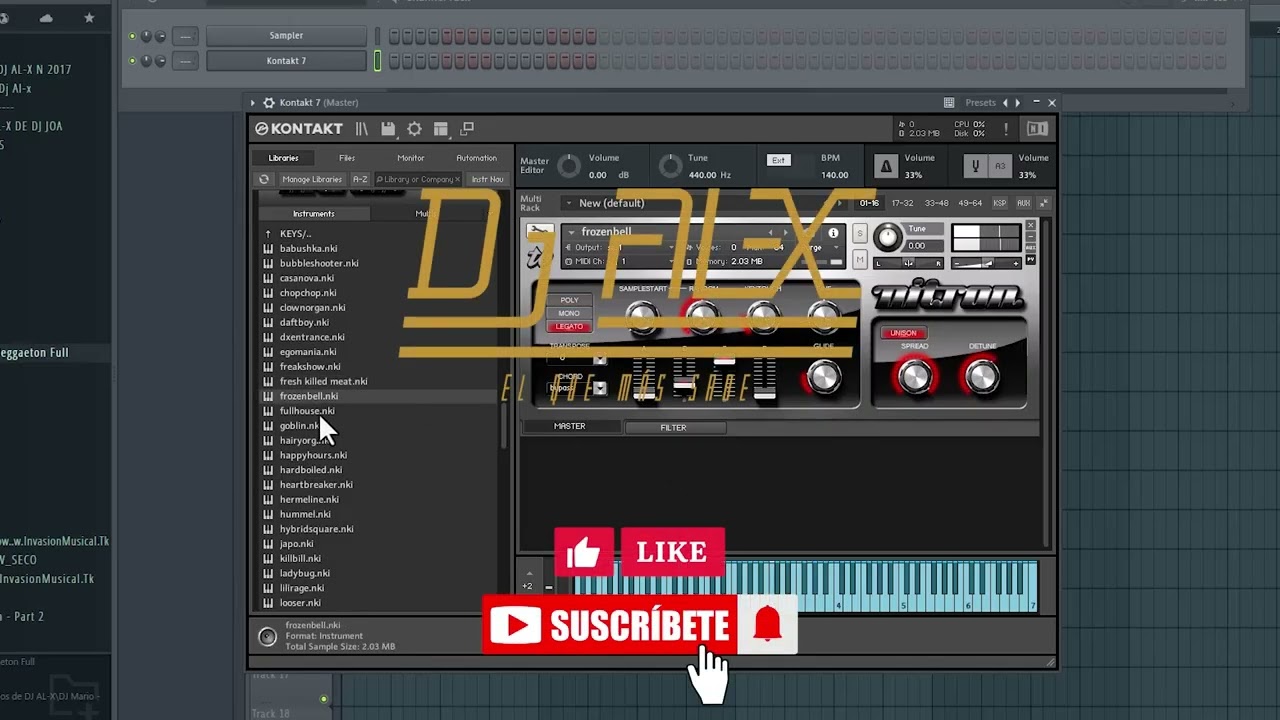Switch to the Libraries tab
The height and width of the screenshot is (720, 1280).
click(283, 158)
